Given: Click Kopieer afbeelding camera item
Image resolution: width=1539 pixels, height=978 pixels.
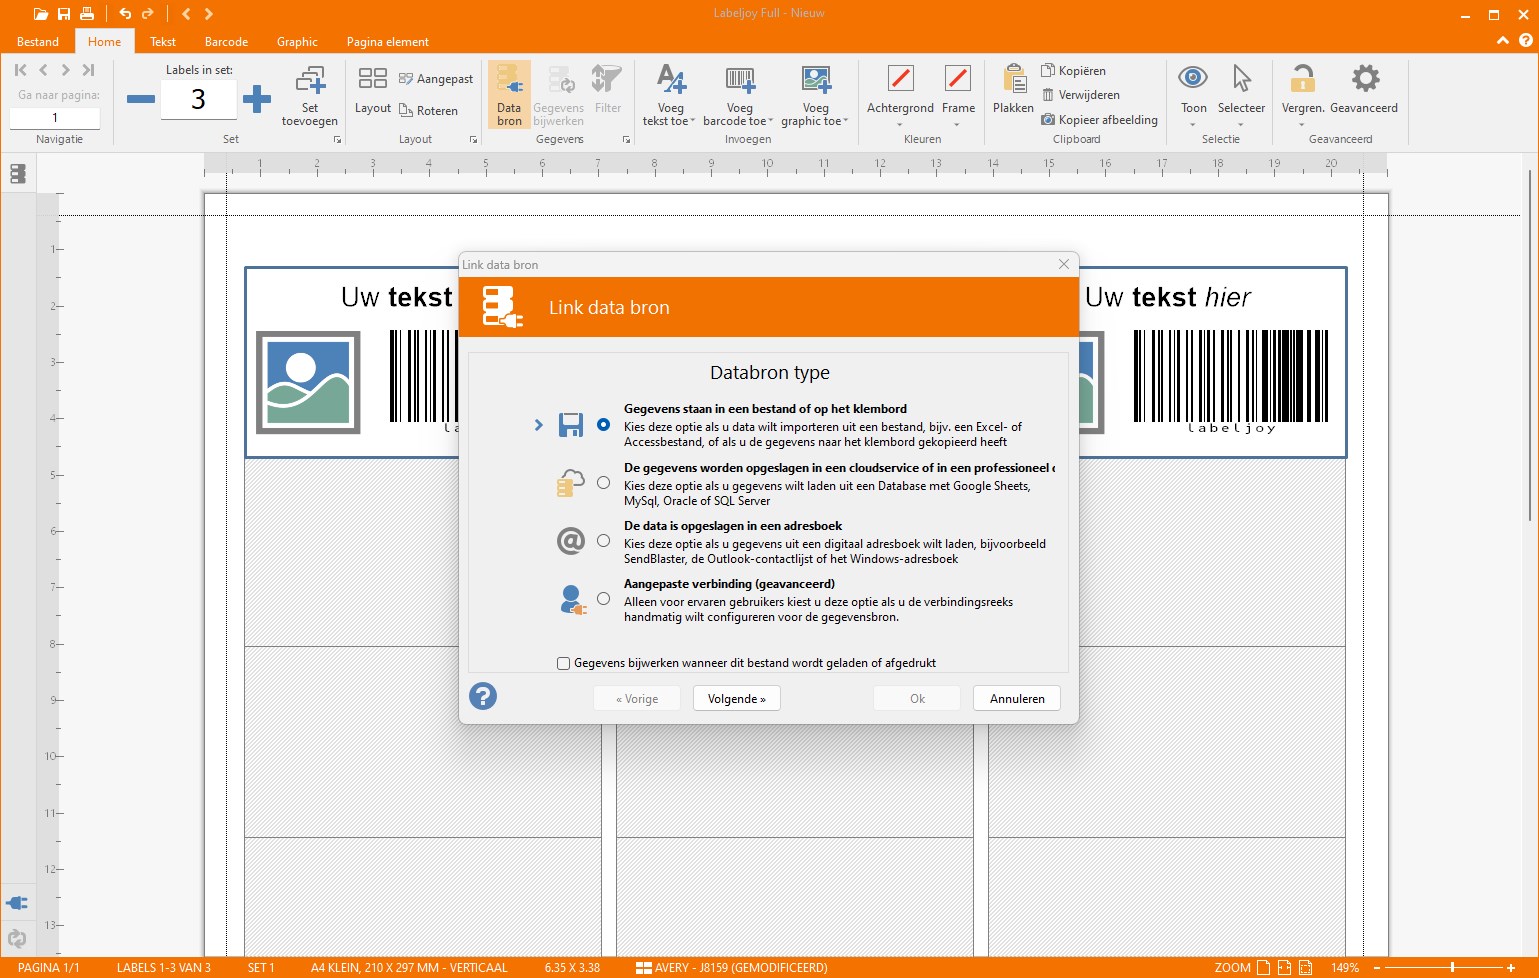Looking at the screenshot, I should pos(1099,120).
